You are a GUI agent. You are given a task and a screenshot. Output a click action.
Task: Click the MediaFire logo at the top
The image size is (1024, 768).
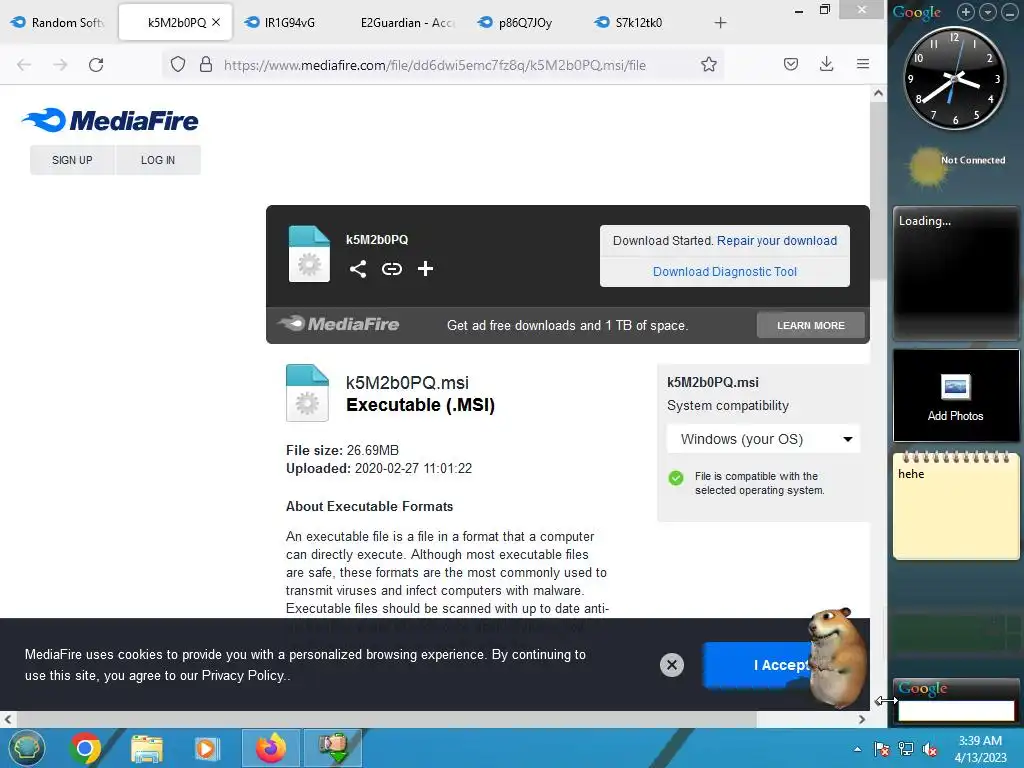click(x=110, y=120)
